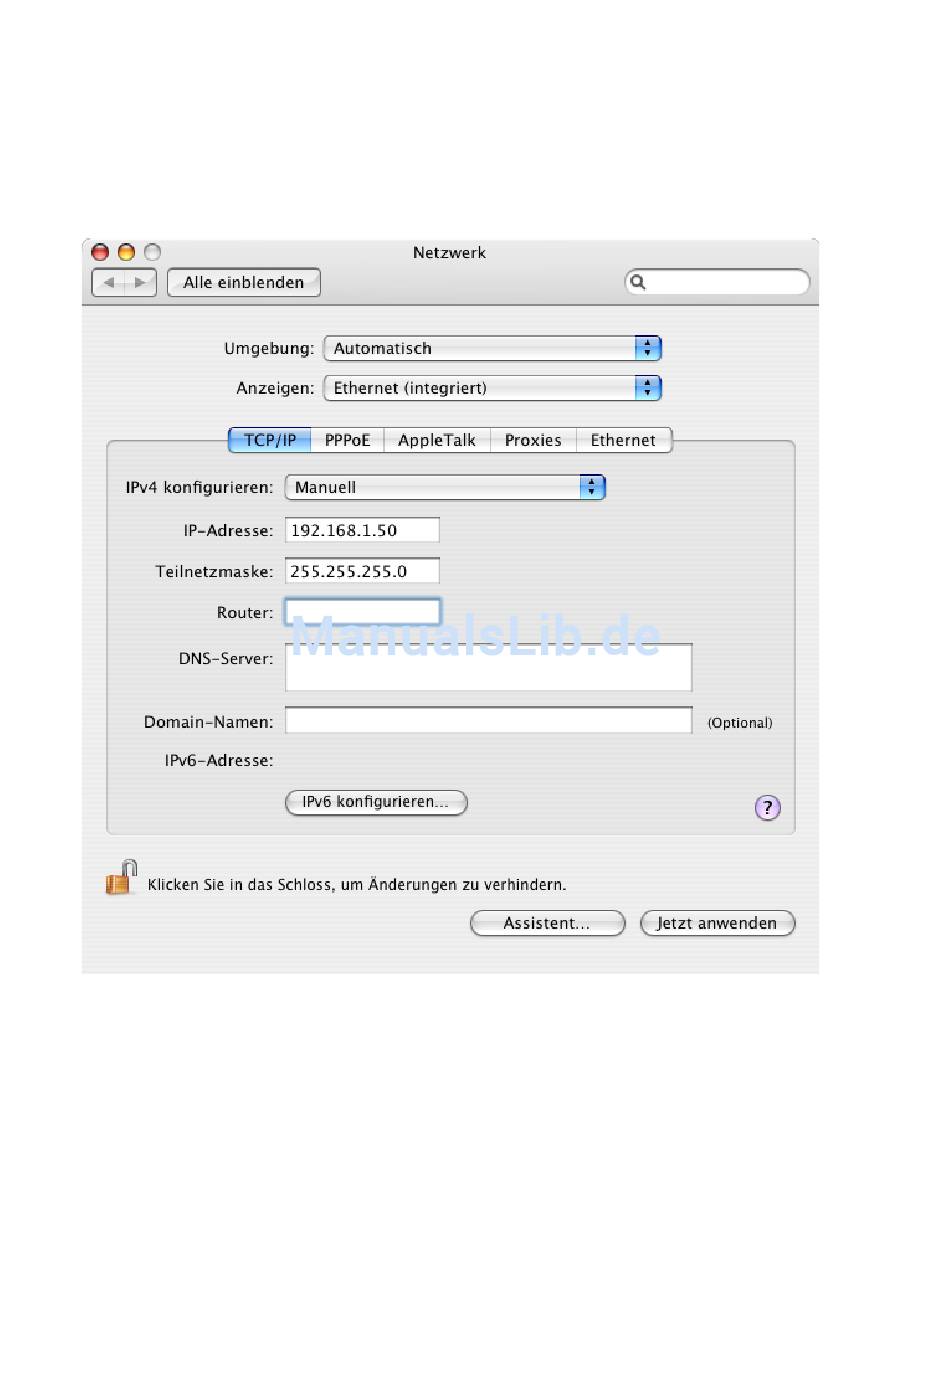Click IPv6 konfigurieren button

pyautogui.click(x=376, y=802)
